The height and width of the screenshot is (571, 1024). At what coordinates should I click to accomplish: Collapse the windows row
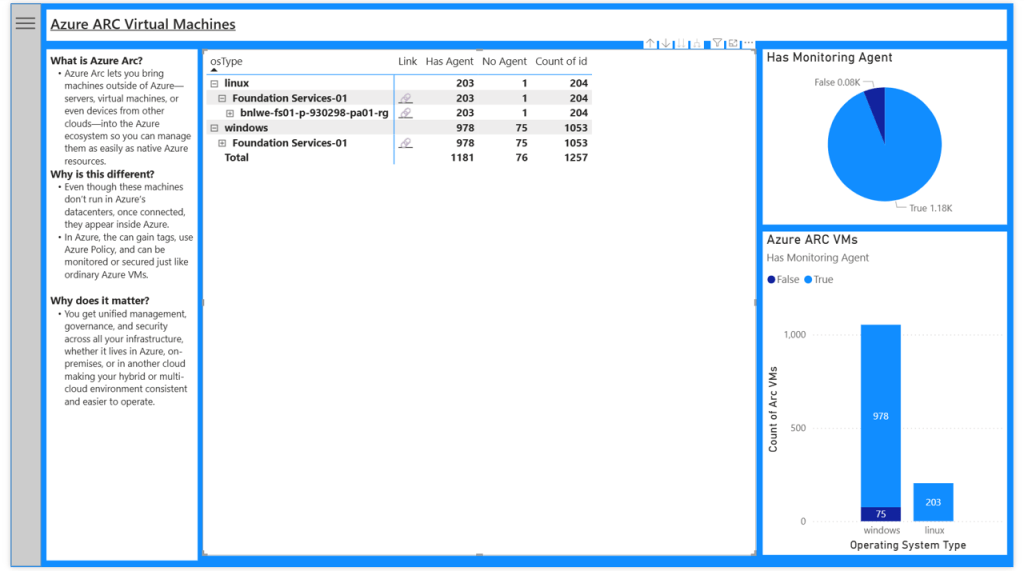pos(215,129)
